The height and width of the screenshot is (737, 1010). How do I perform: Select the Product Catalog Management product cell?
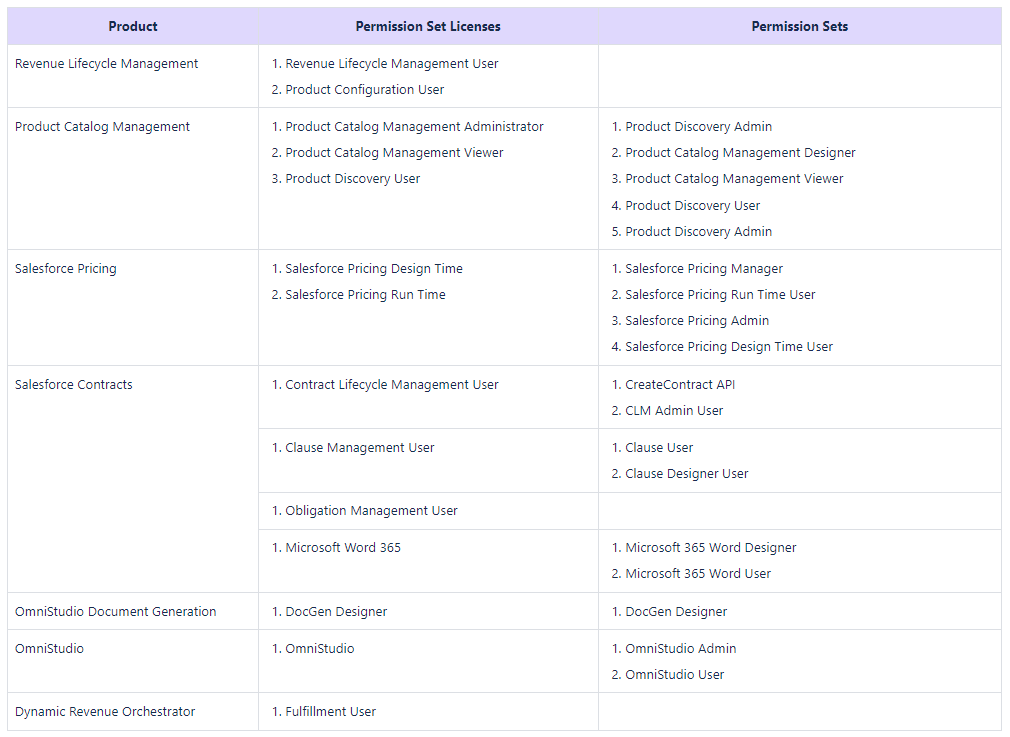click(133, 178)
